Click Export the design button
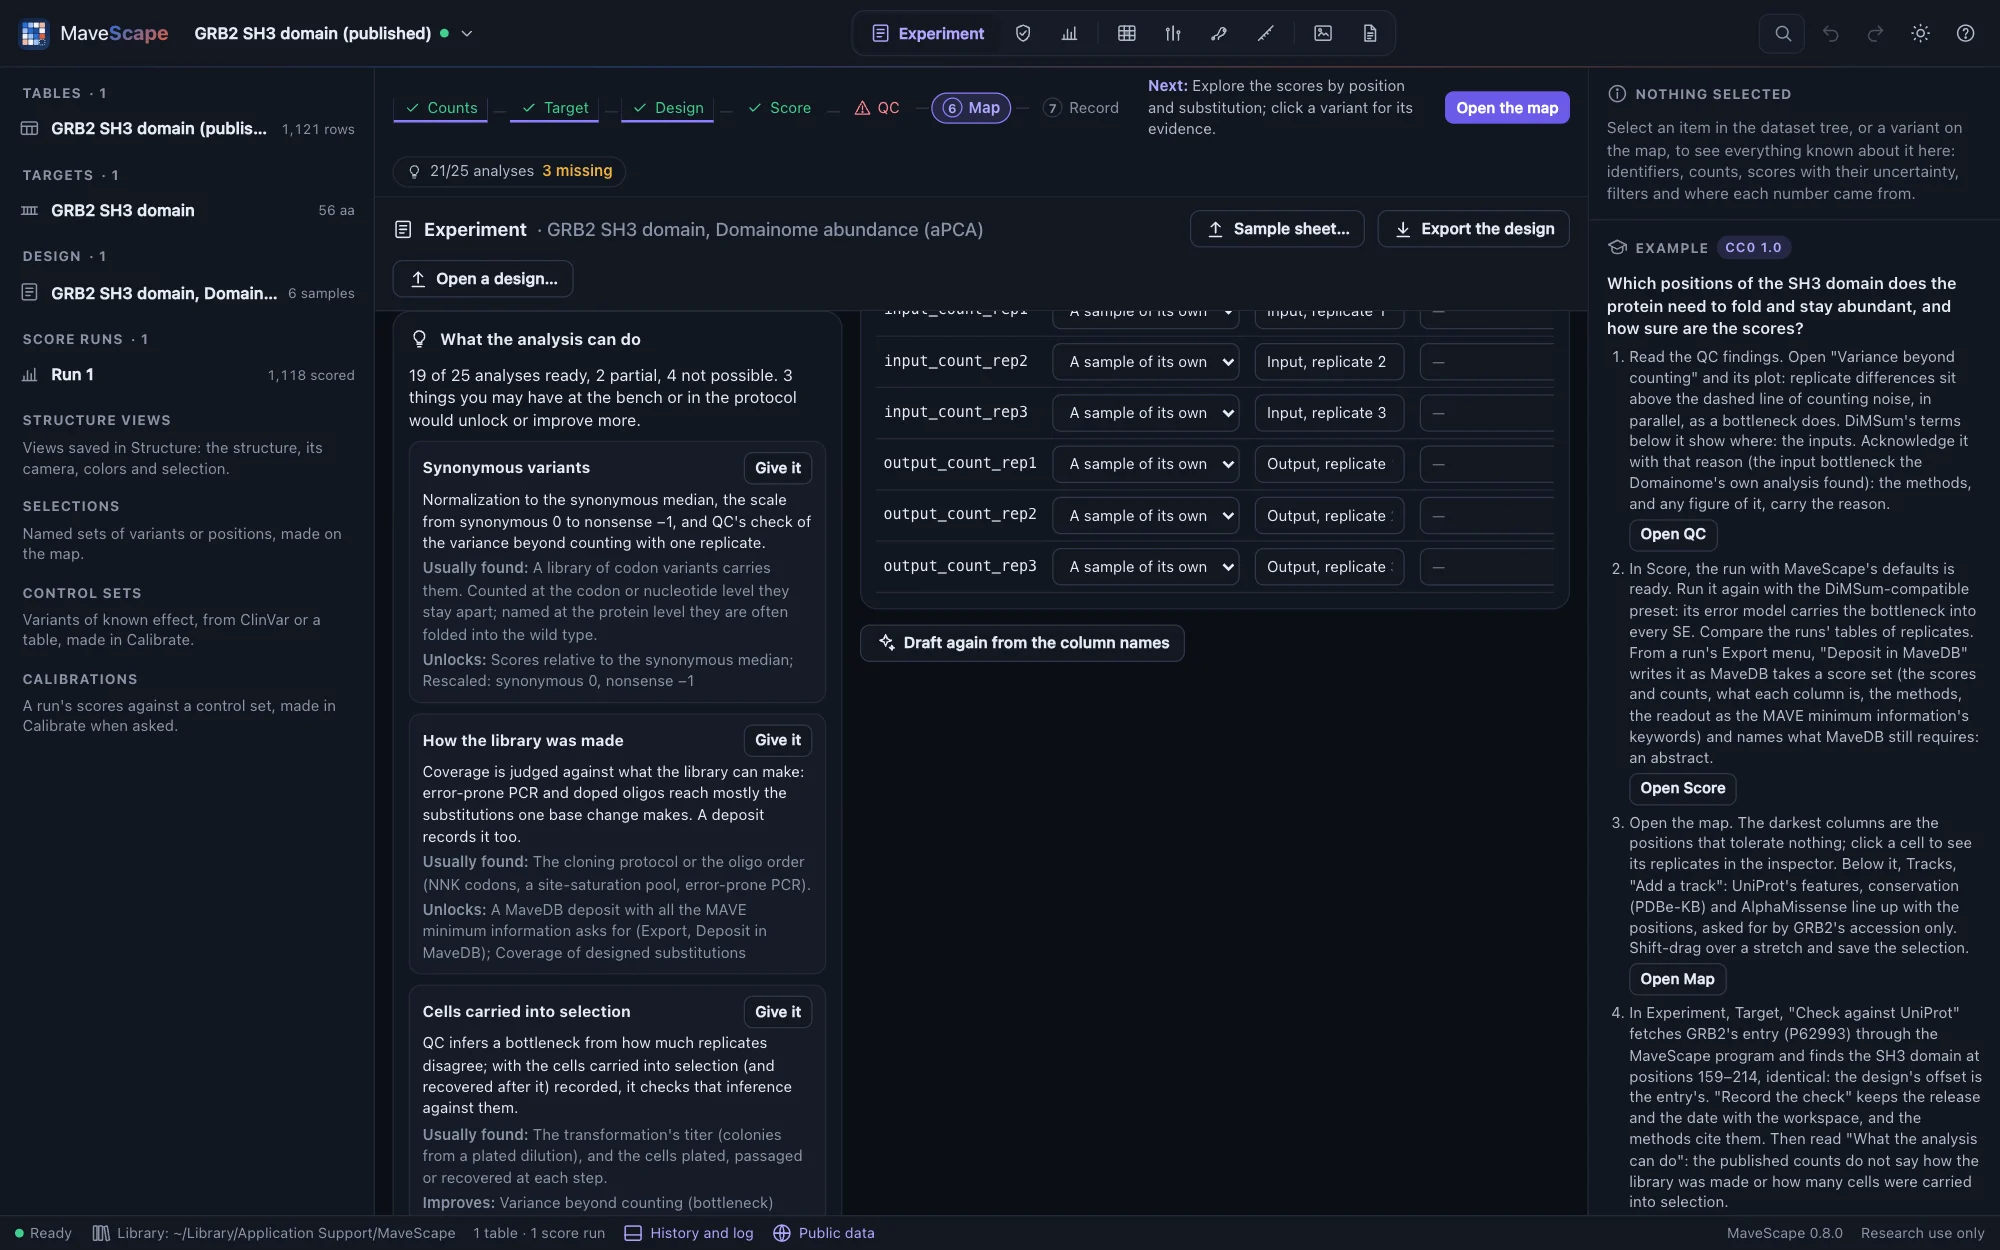This screenshot has height=1250, width=2000. [1473, 229]
